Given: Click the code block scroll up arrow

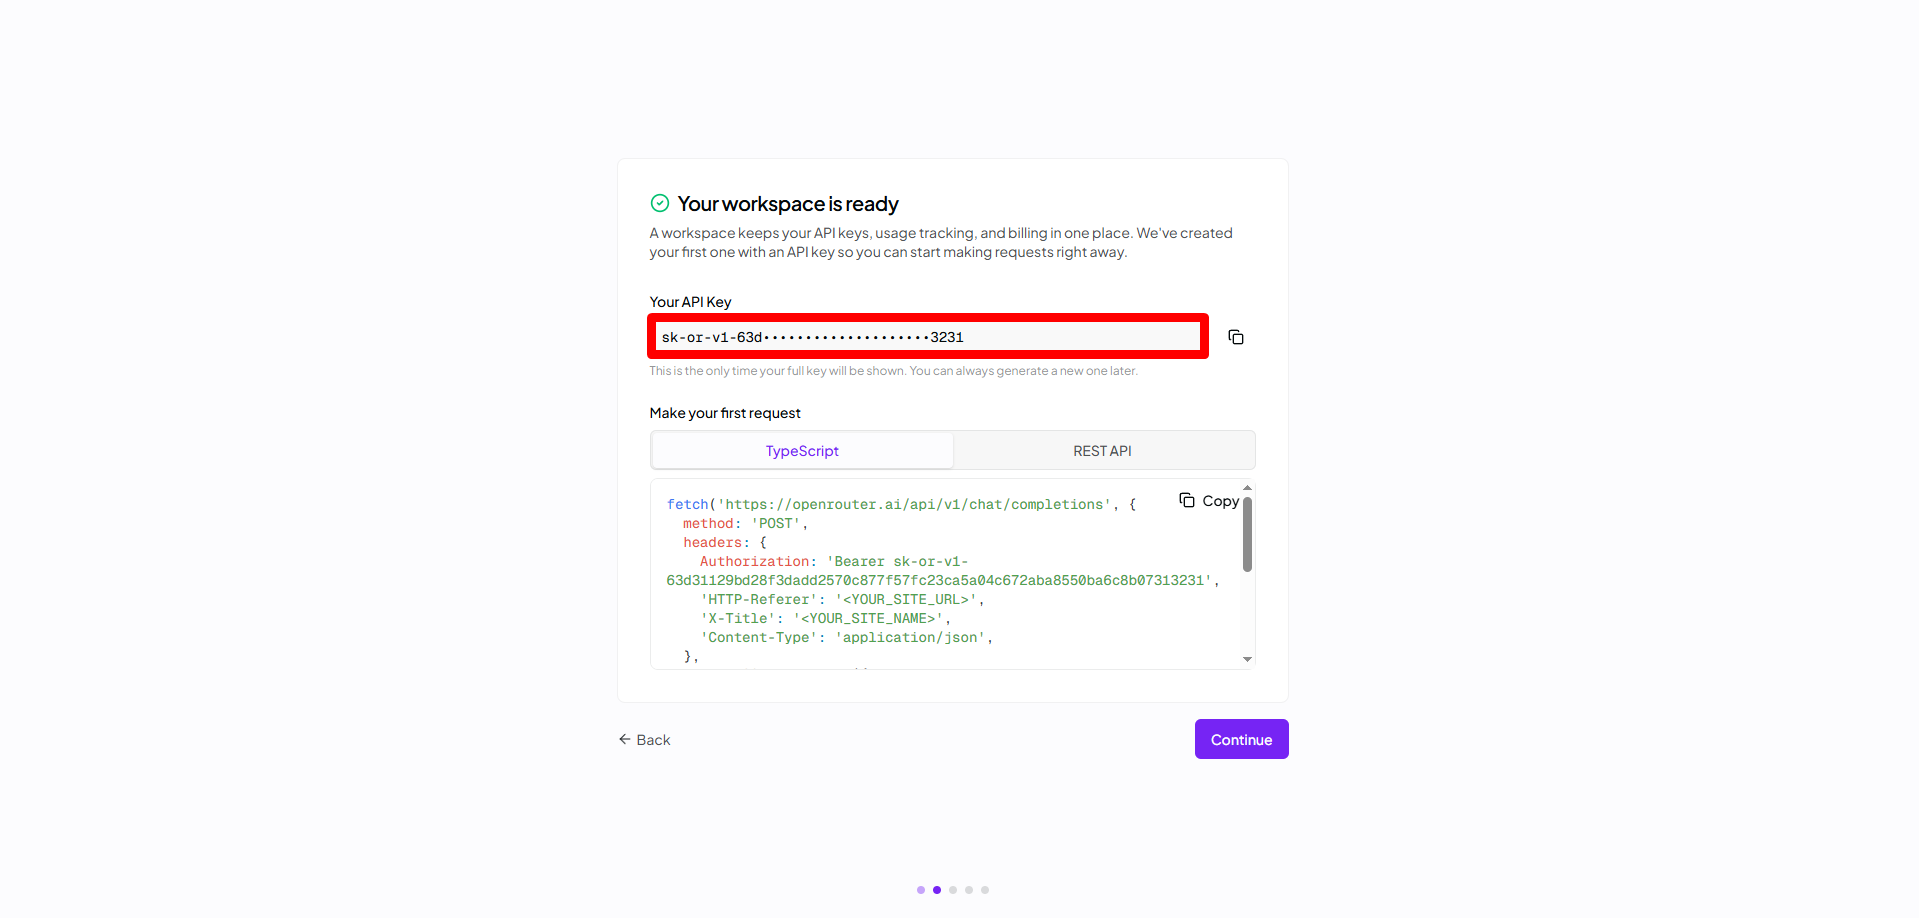Looking at the screenshot, I should click(1247, 487).
